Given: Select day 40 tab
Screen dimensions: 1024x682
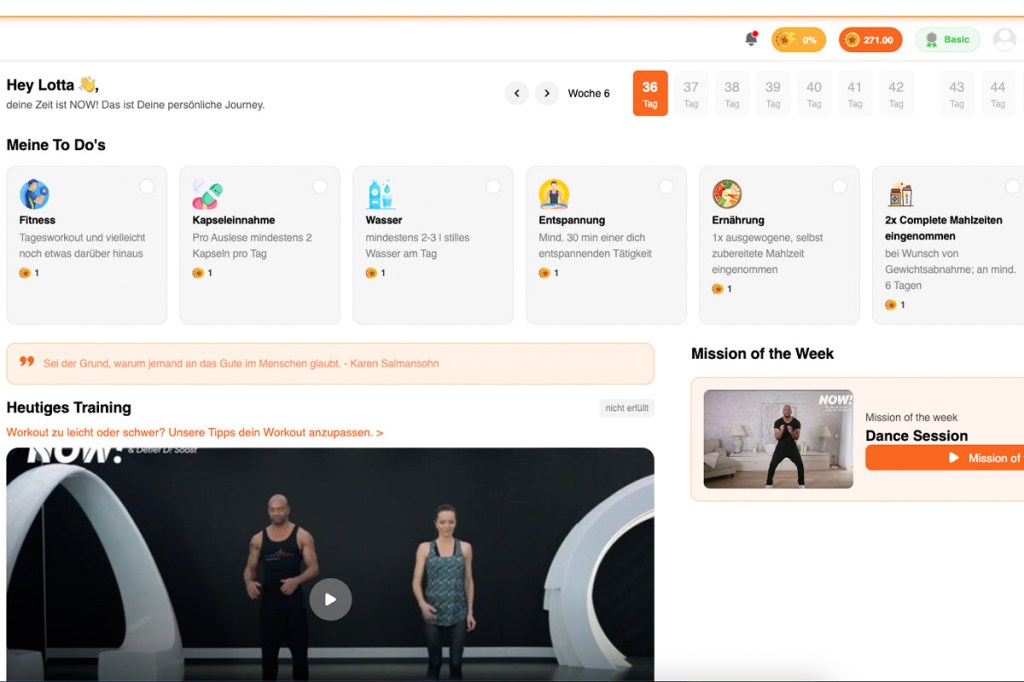Looking at the screenshot, I should [814, 93].
